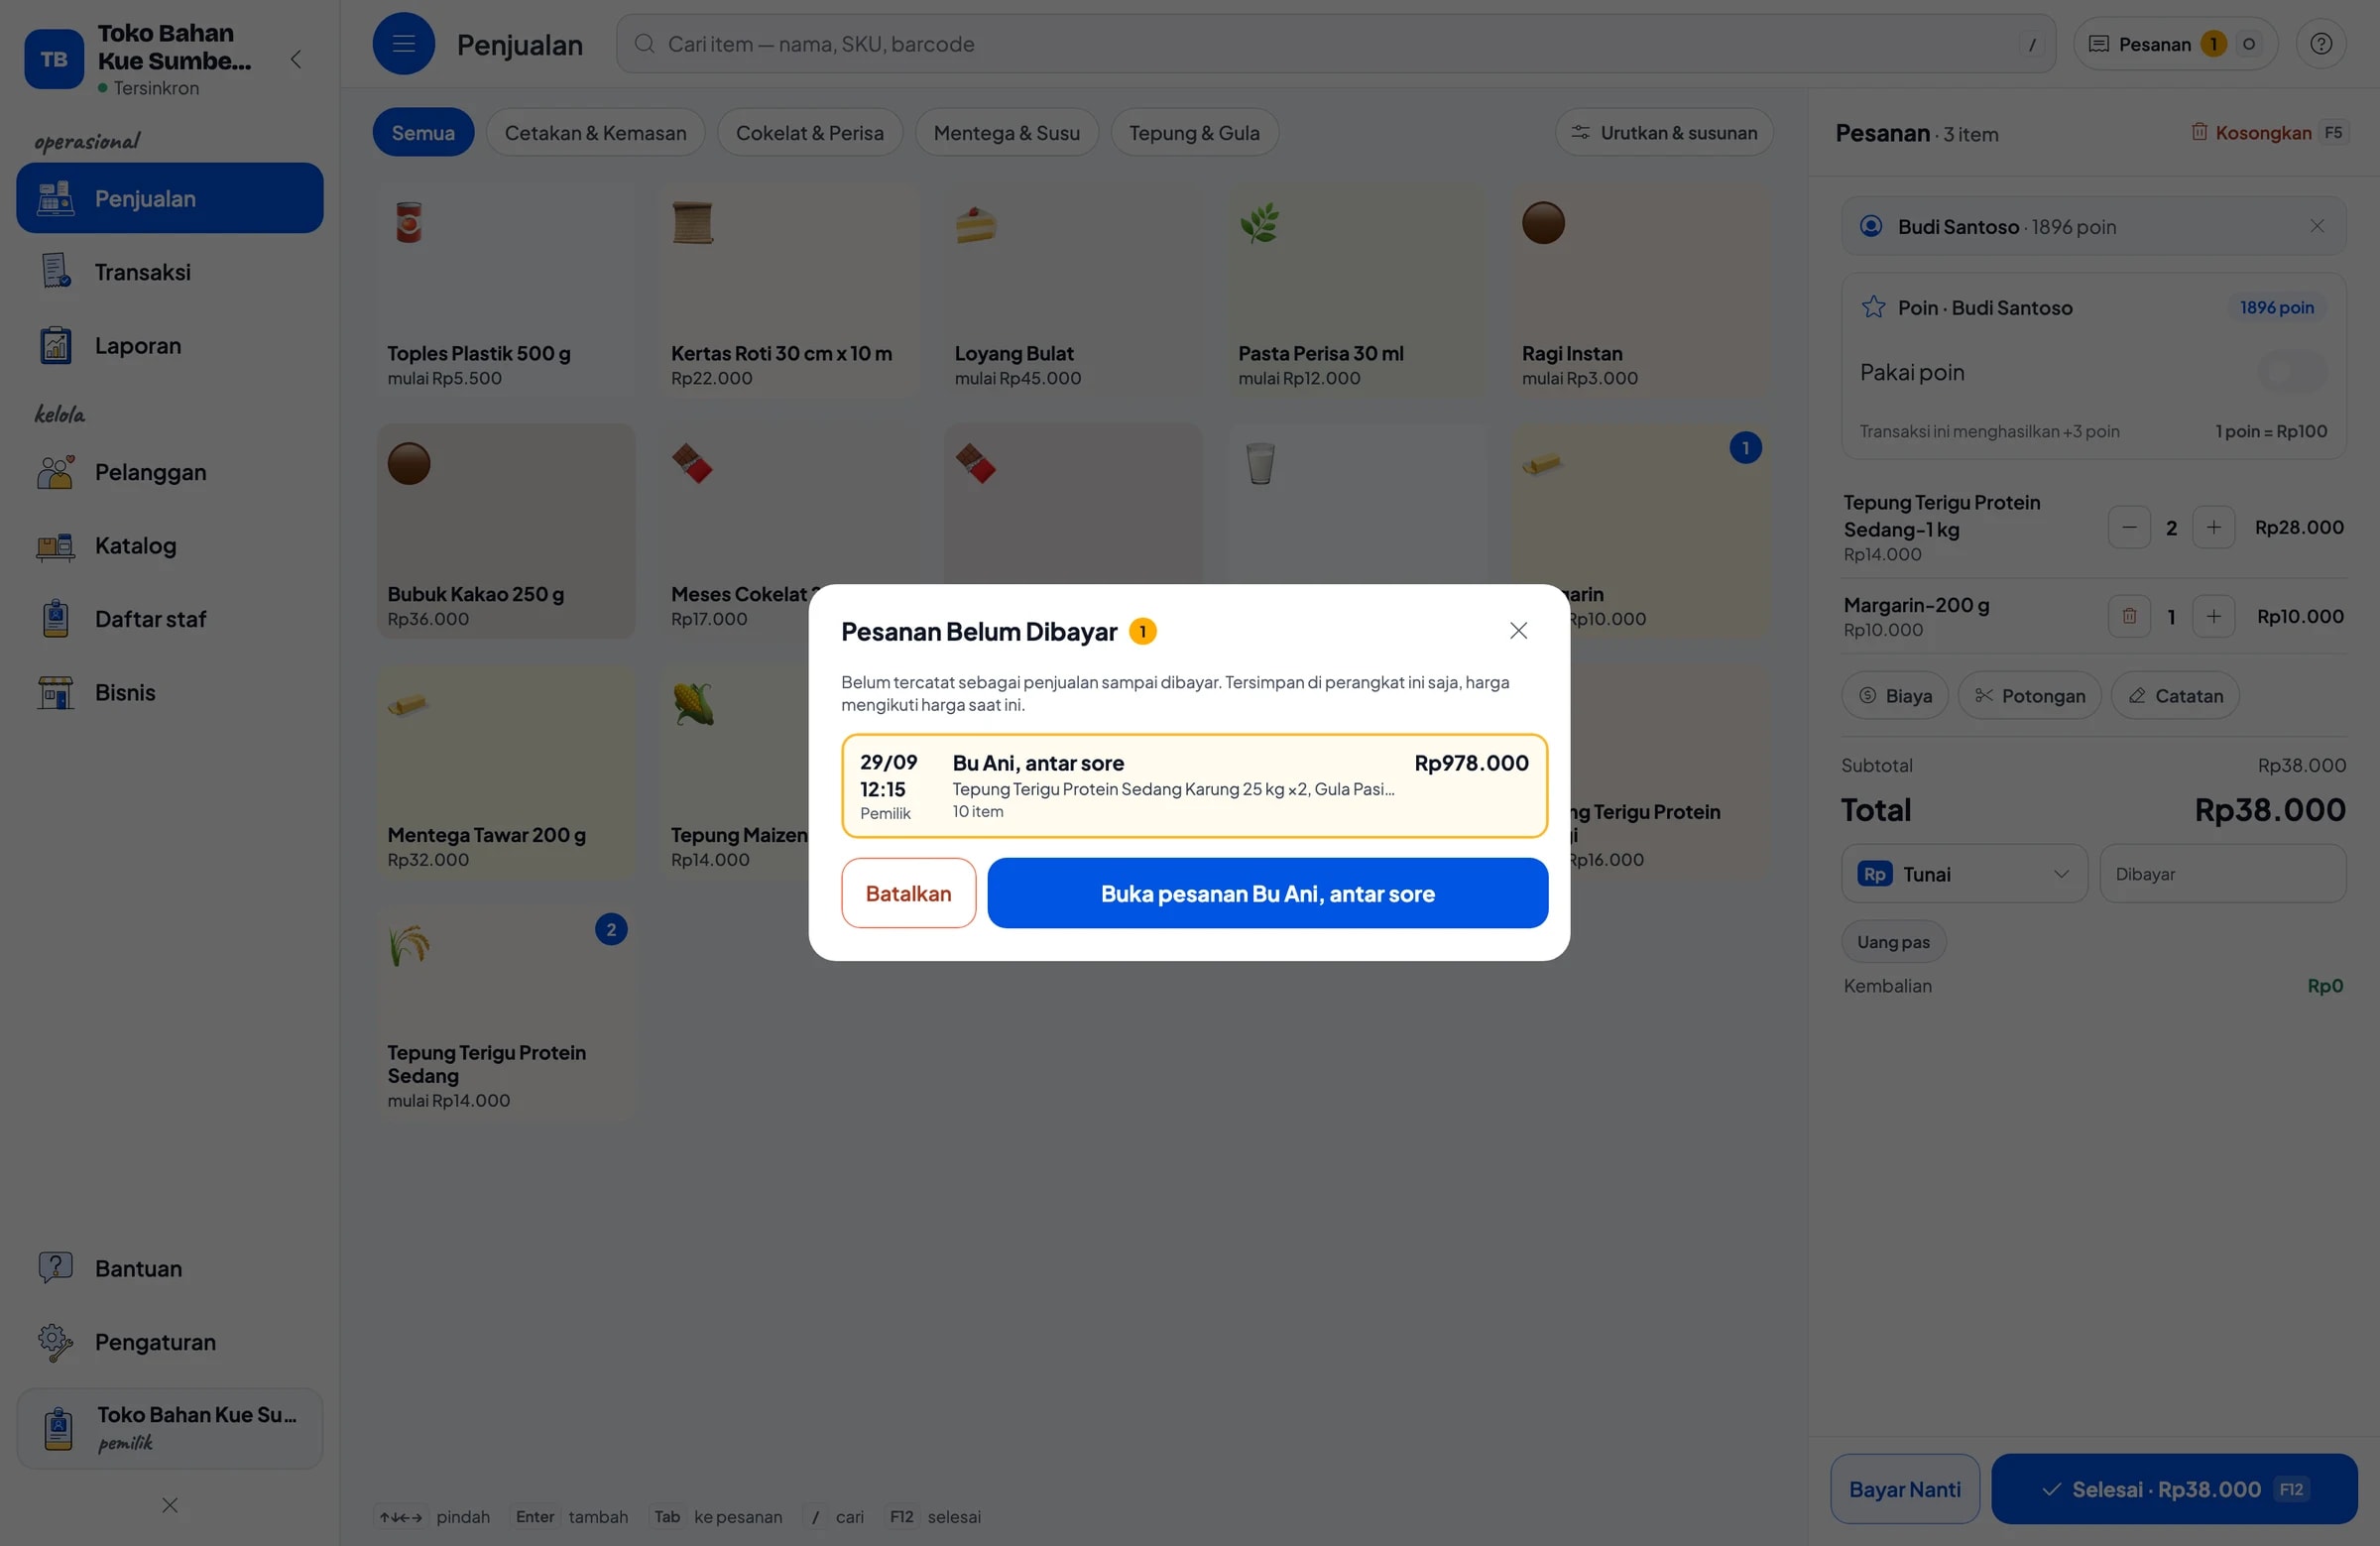The image size is (2380, 1546).
Task: Decrease quantity of Tepung Terigu Protein Sedang-1 kg
Action: [x=2129, y=527]
